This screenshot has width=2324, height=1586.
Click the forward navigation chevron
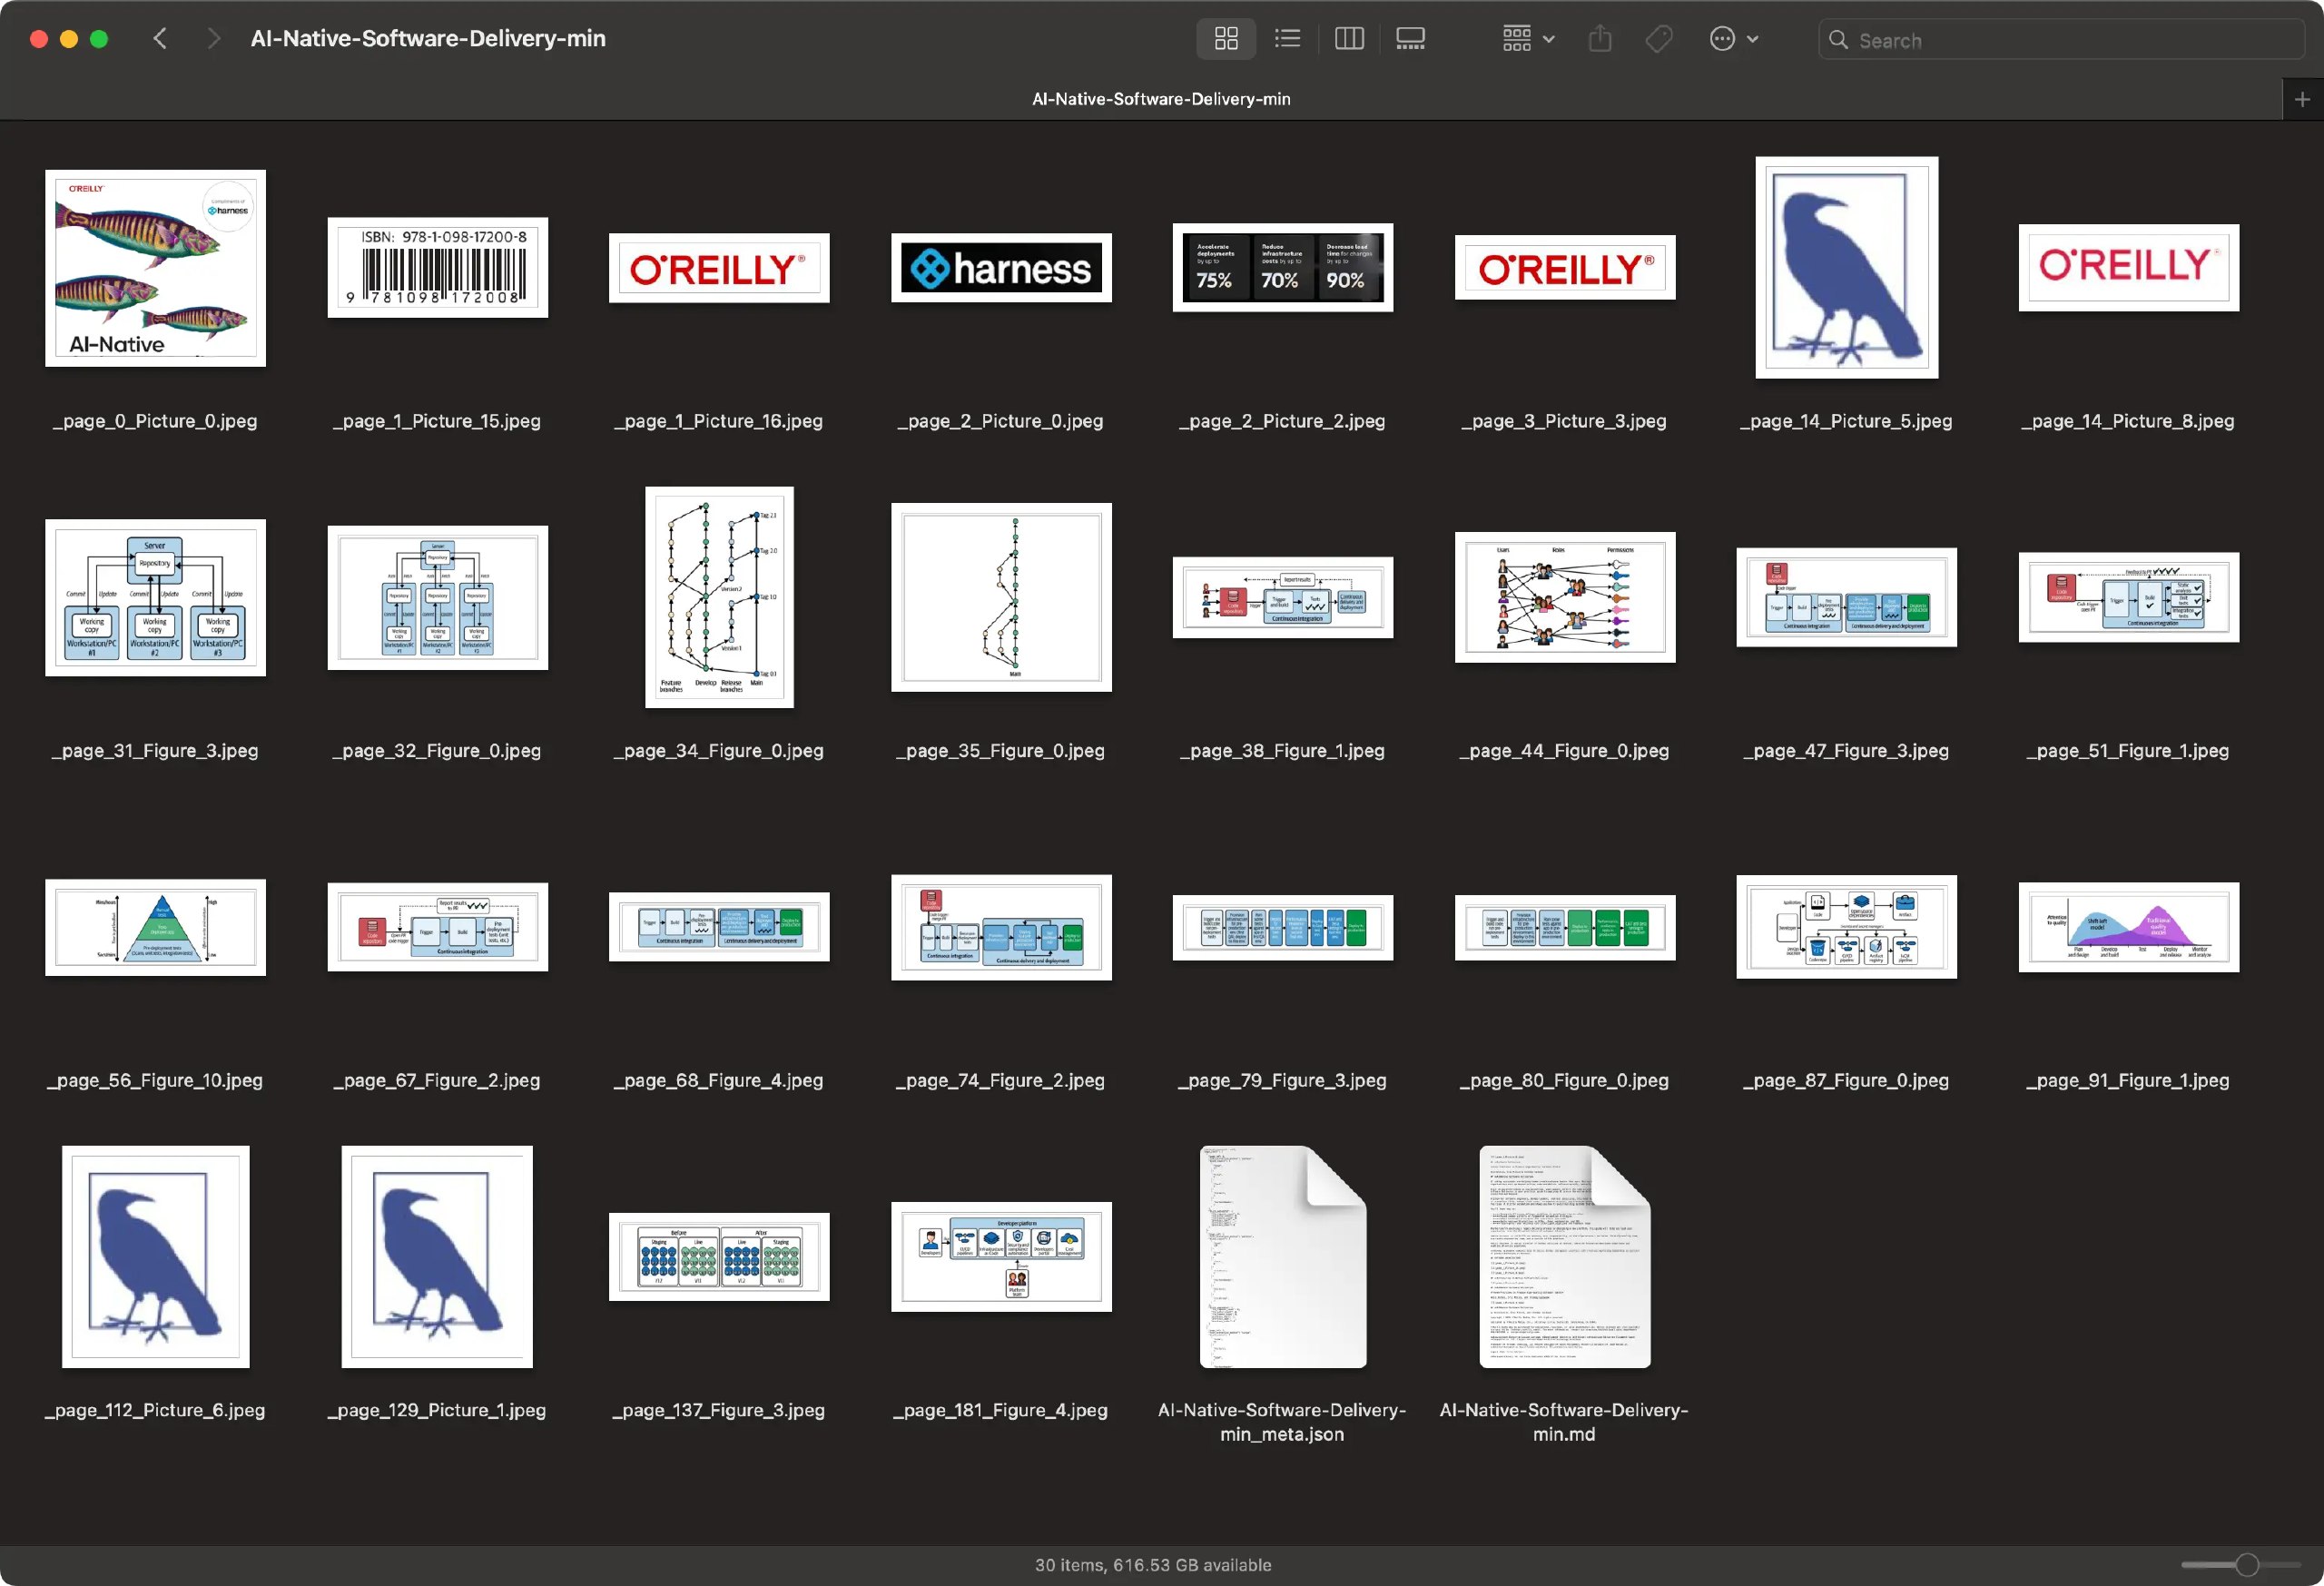[x=213, y=39]
